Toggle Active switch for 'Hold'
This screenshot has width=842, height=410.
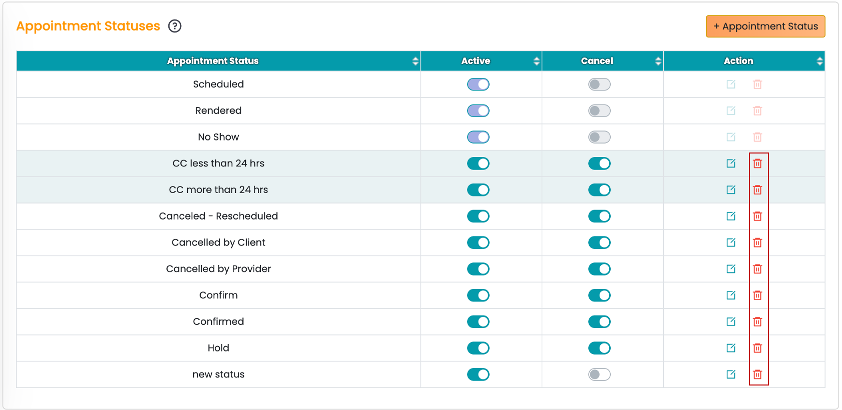coord(478,348)
